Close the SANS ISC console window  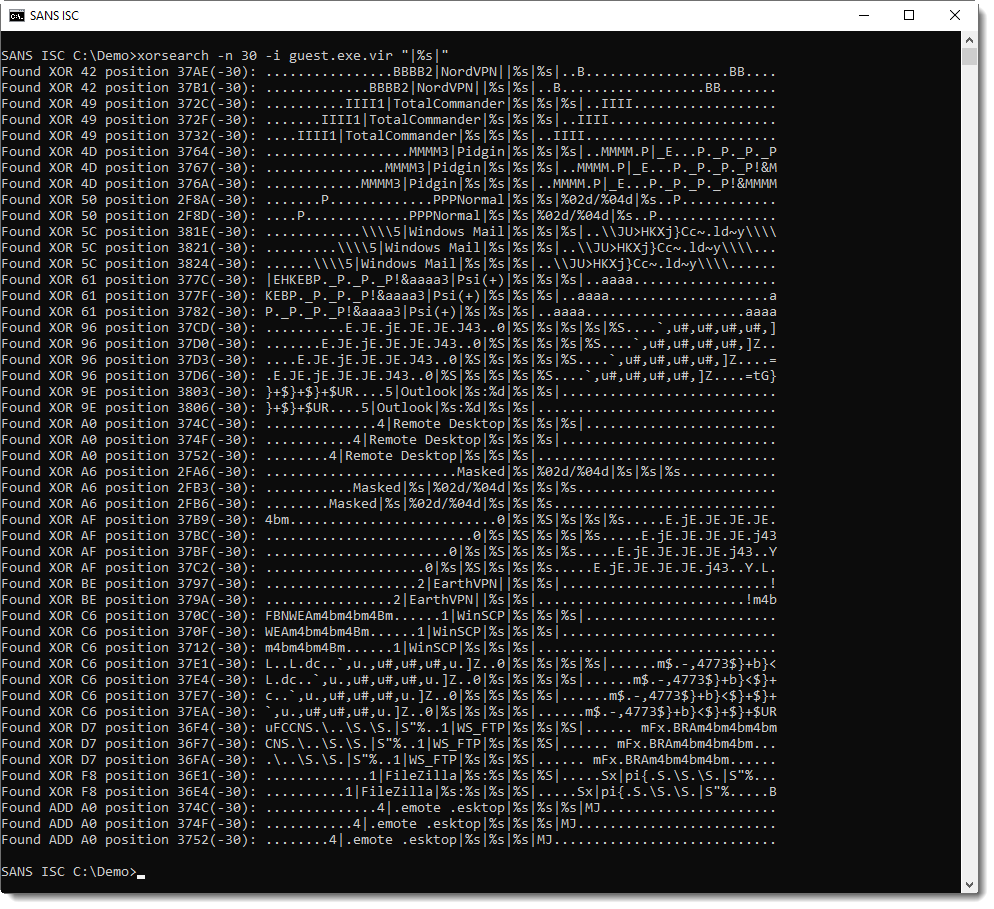[x=955, y=15]
